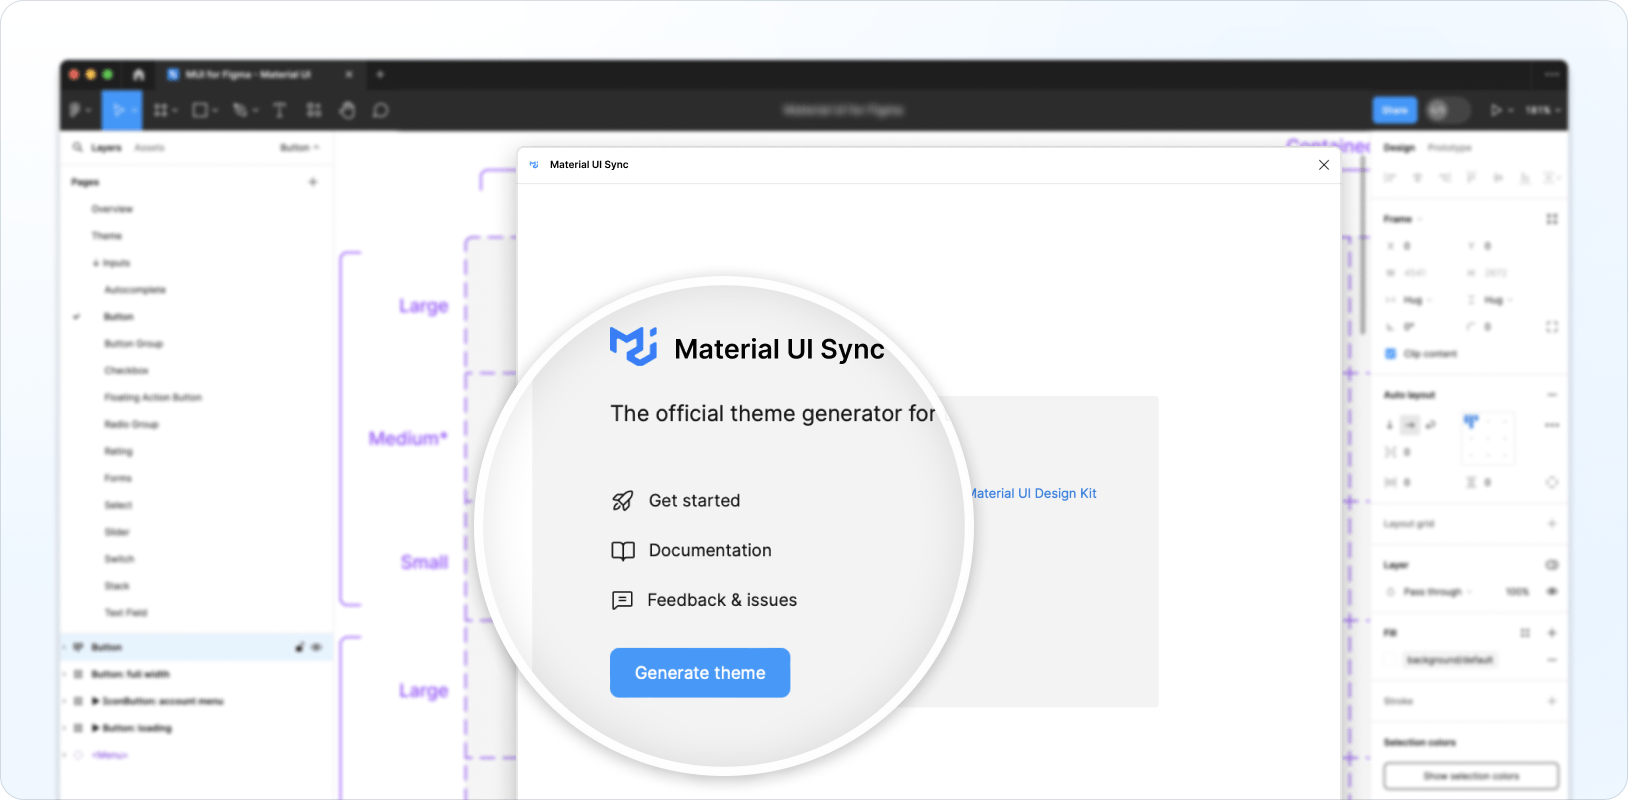Open the Resources components tool
Viewport: 1628px width, 800px height.
coord(314,110)
